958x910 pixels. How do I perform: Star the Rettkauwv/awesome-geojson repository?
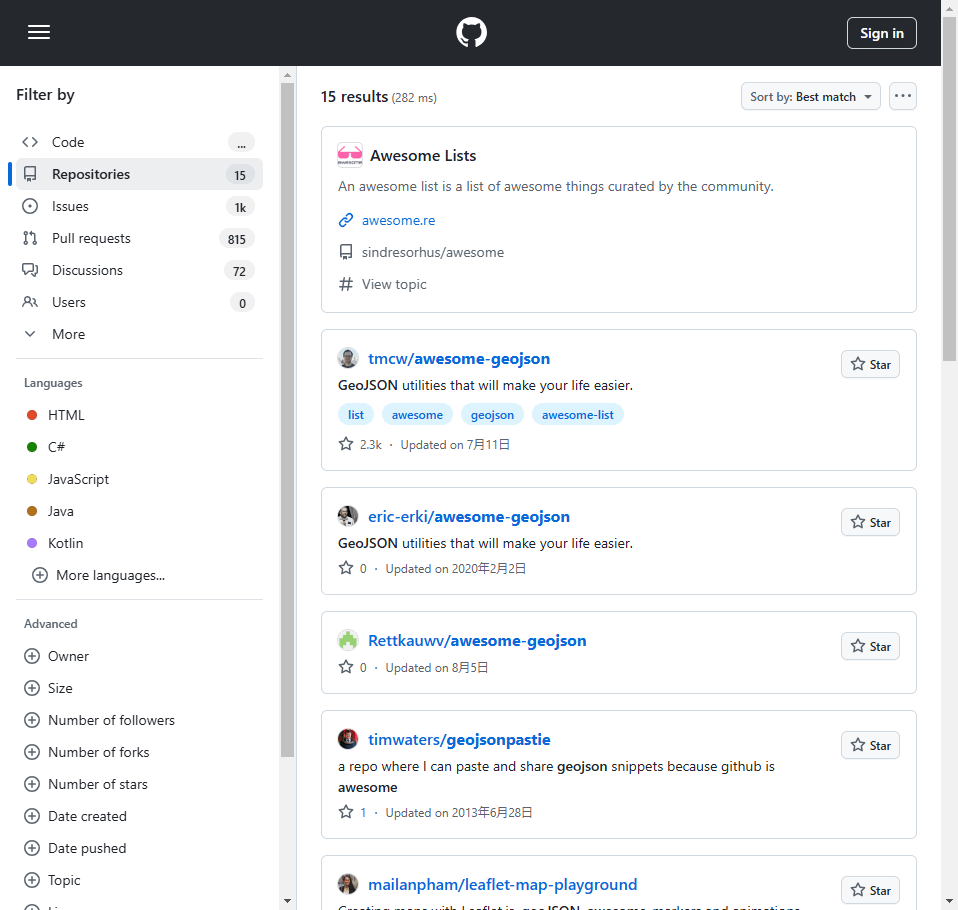870,646
